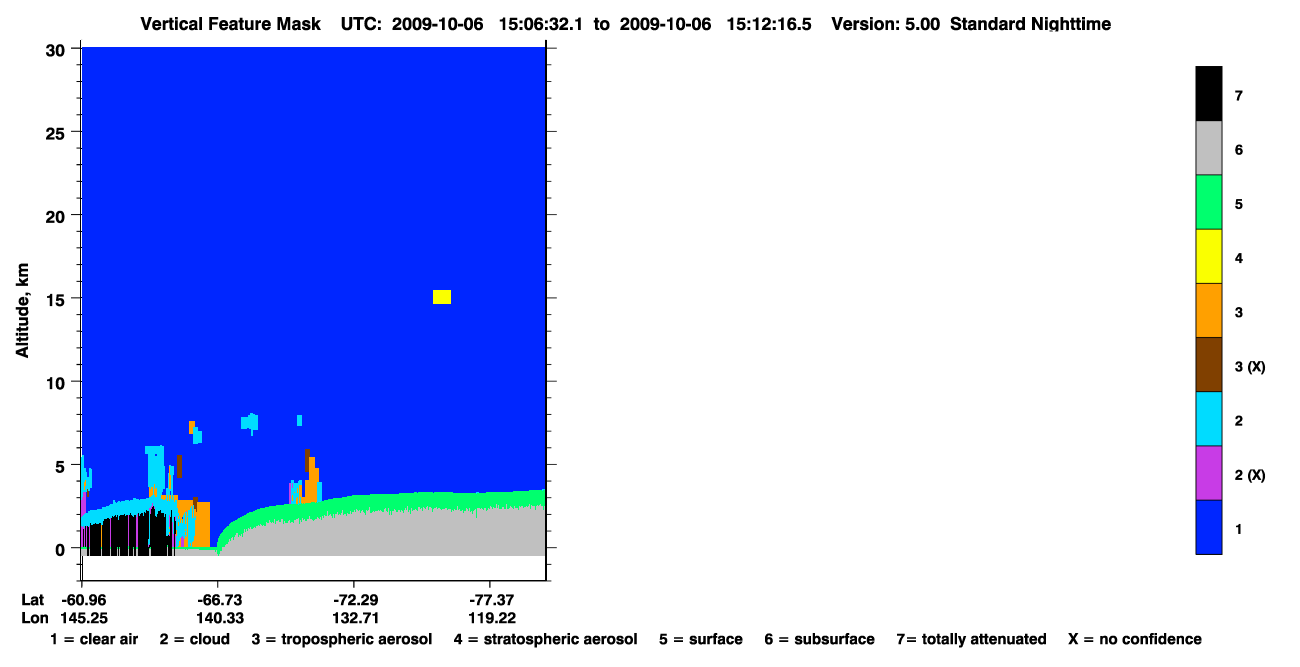Click the blue color bar segment labeled 1

click(x=1208, y=526)
